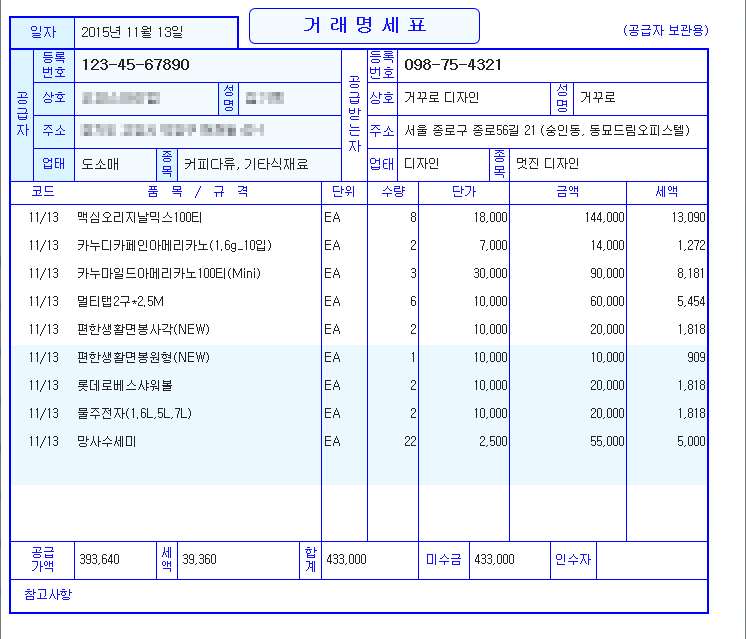The image size is (746, 639).
Task: Select recipient company name 거꾸로 디자인
Action: 441,98
